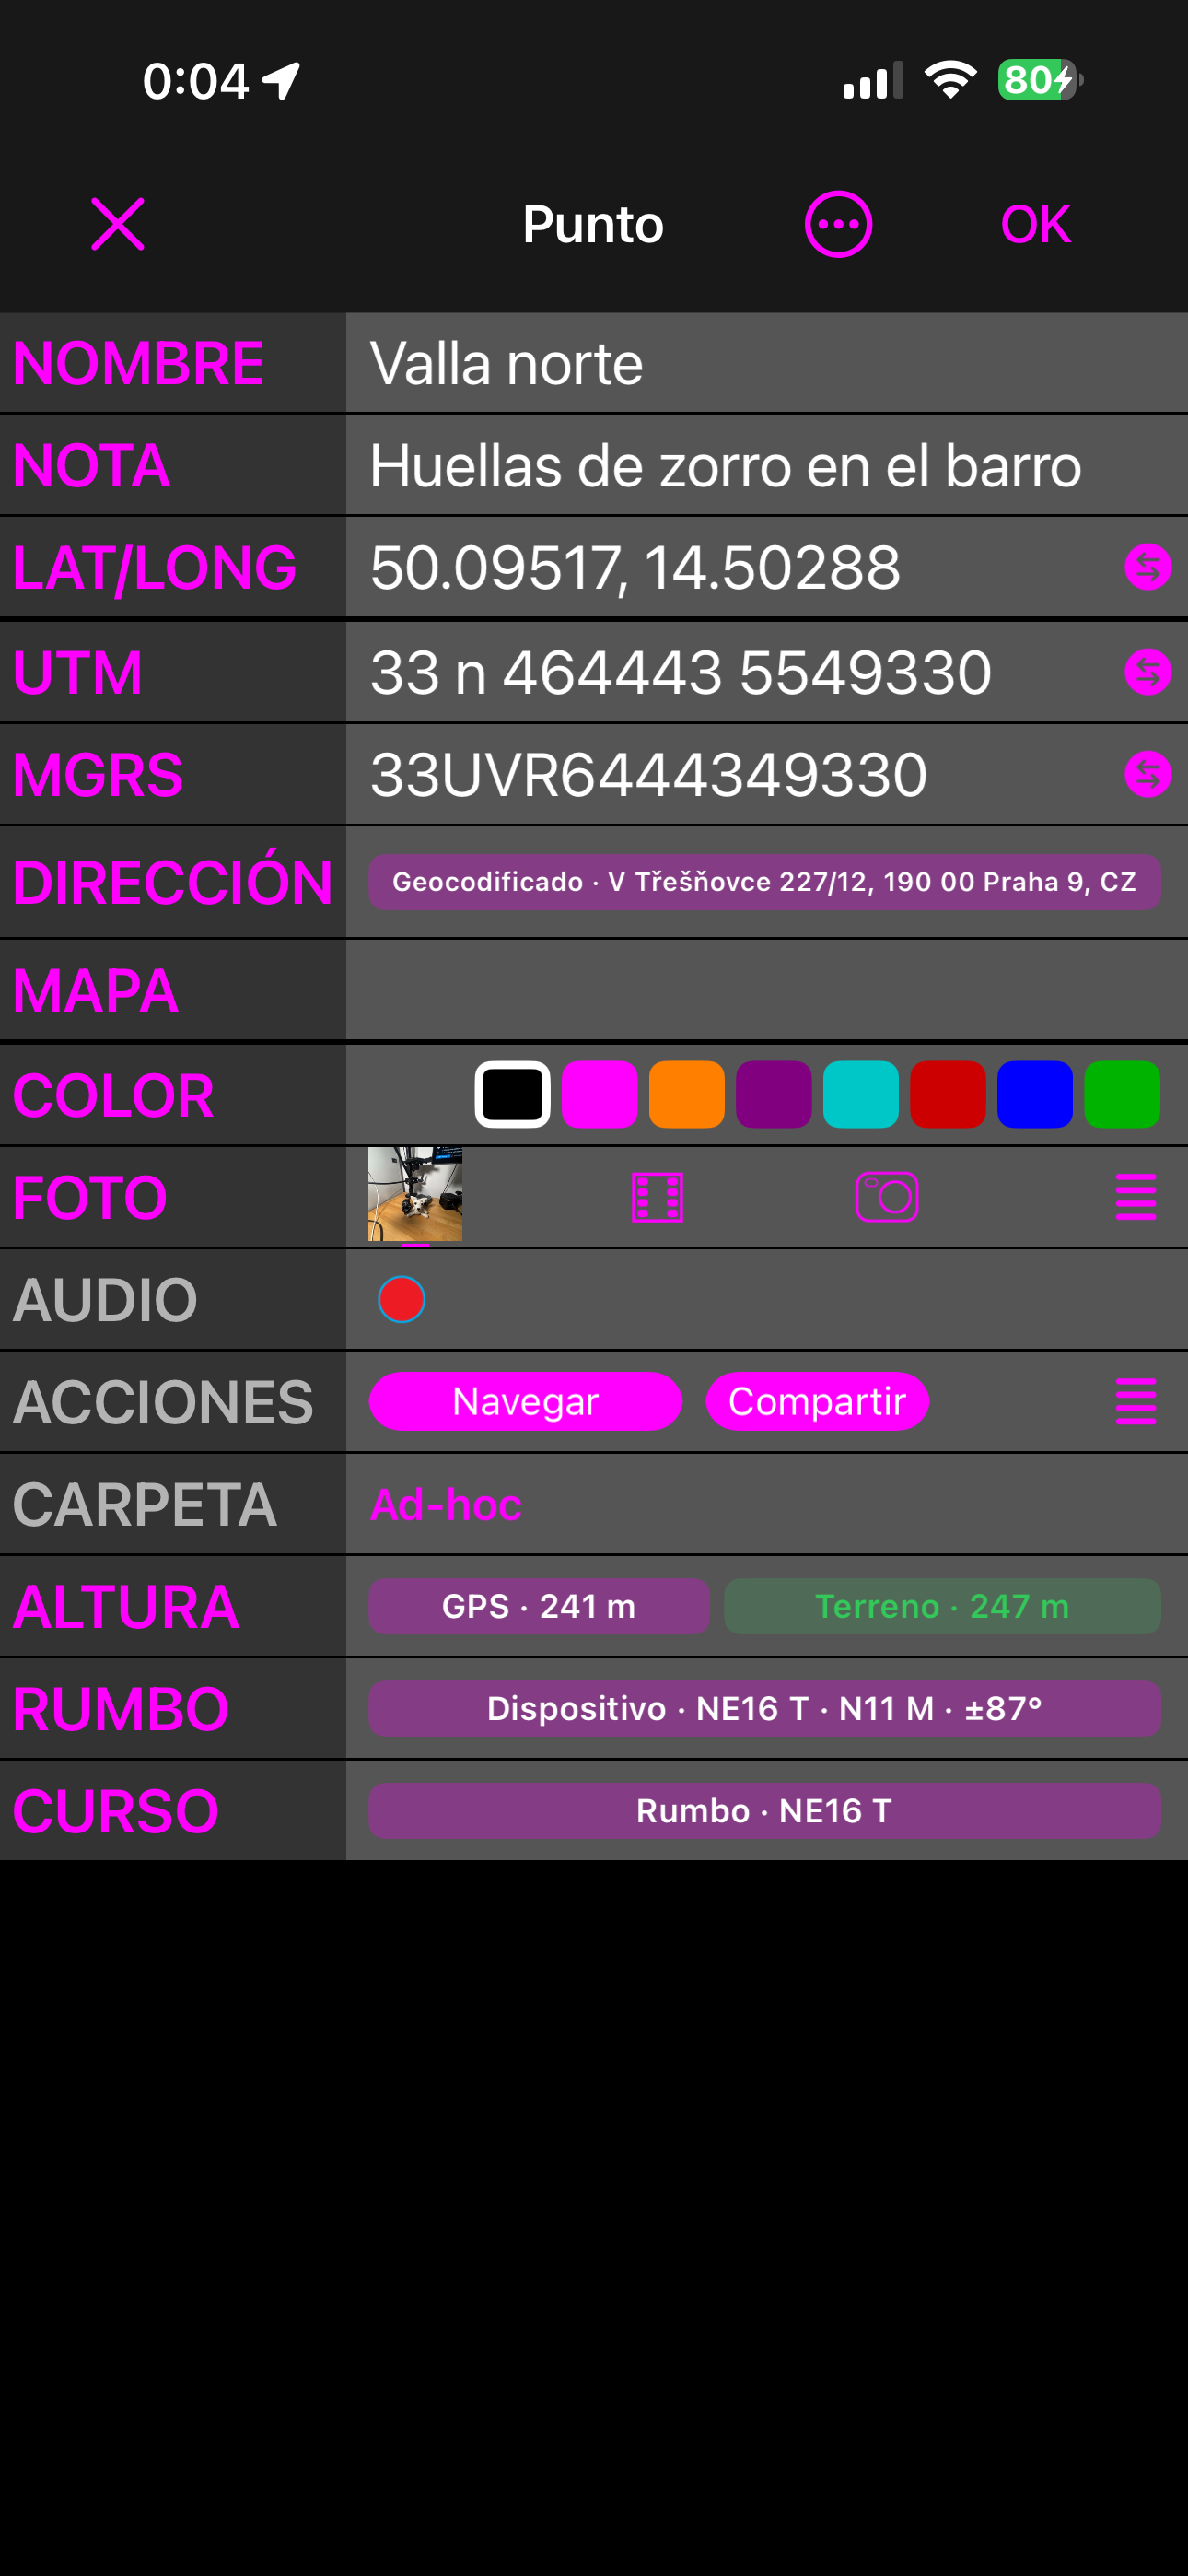The image size is (1188, 2576).
Task: Tap the battery indicator in status bar
Action: click(x=1040, y=80)
